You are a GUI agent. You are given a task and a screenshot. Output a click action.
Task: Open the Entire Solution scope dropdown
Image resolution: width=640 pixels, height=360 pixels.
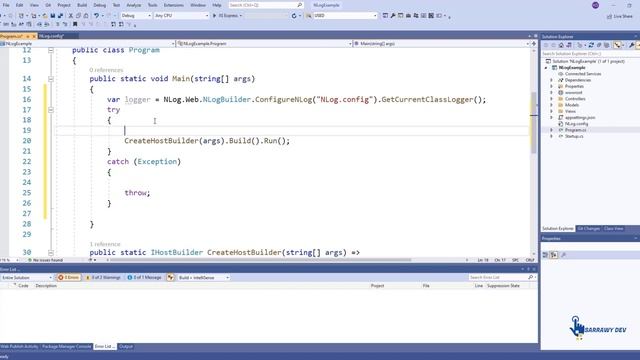pyautogui.click(x=27, y=278)
